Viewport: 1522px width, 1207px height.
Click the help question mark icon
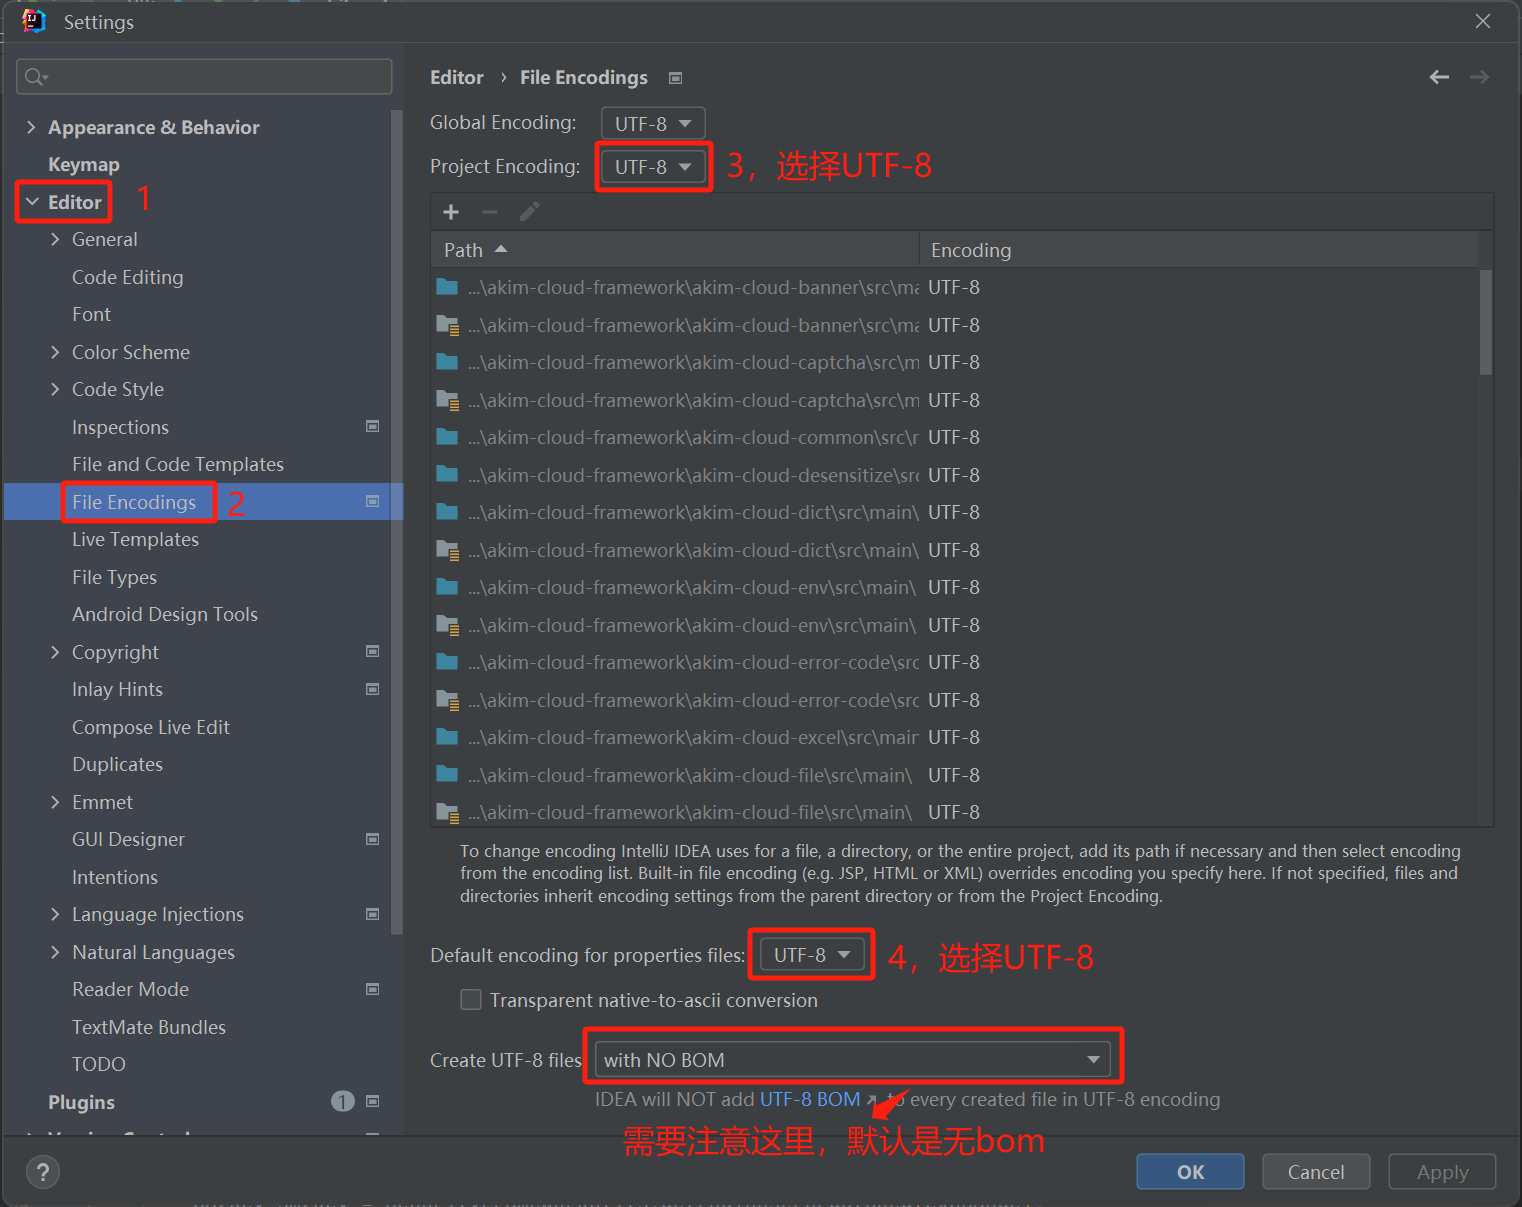pyautogui.click(x=42, y=1172)
